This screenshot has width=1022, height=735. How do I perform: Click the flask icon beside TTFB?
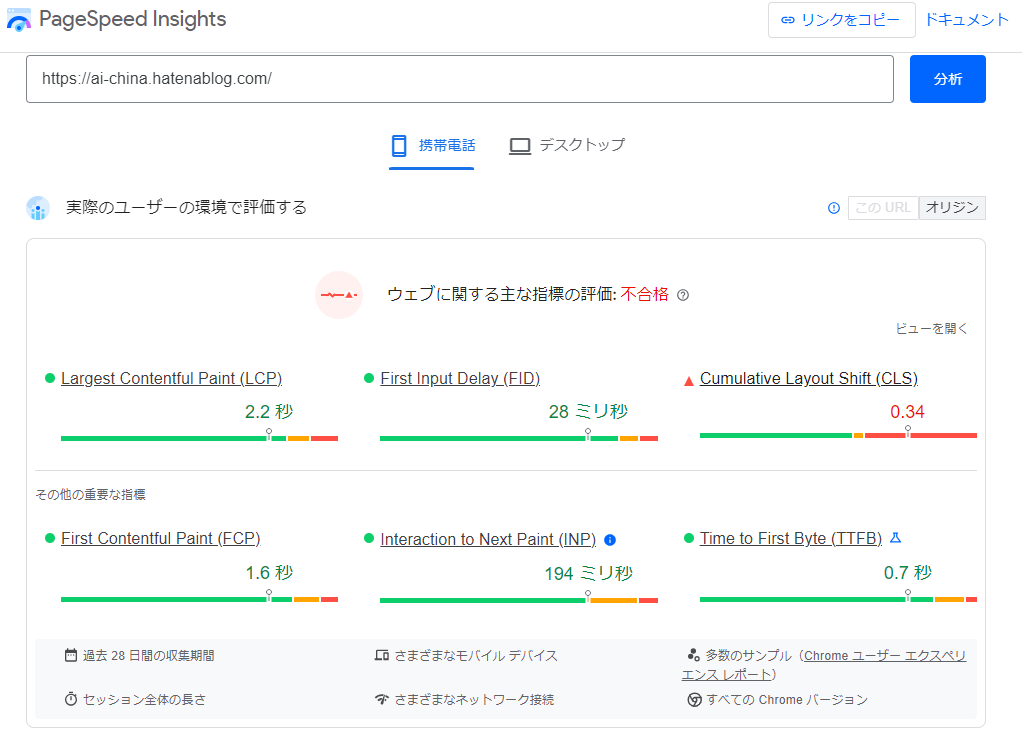896,538
